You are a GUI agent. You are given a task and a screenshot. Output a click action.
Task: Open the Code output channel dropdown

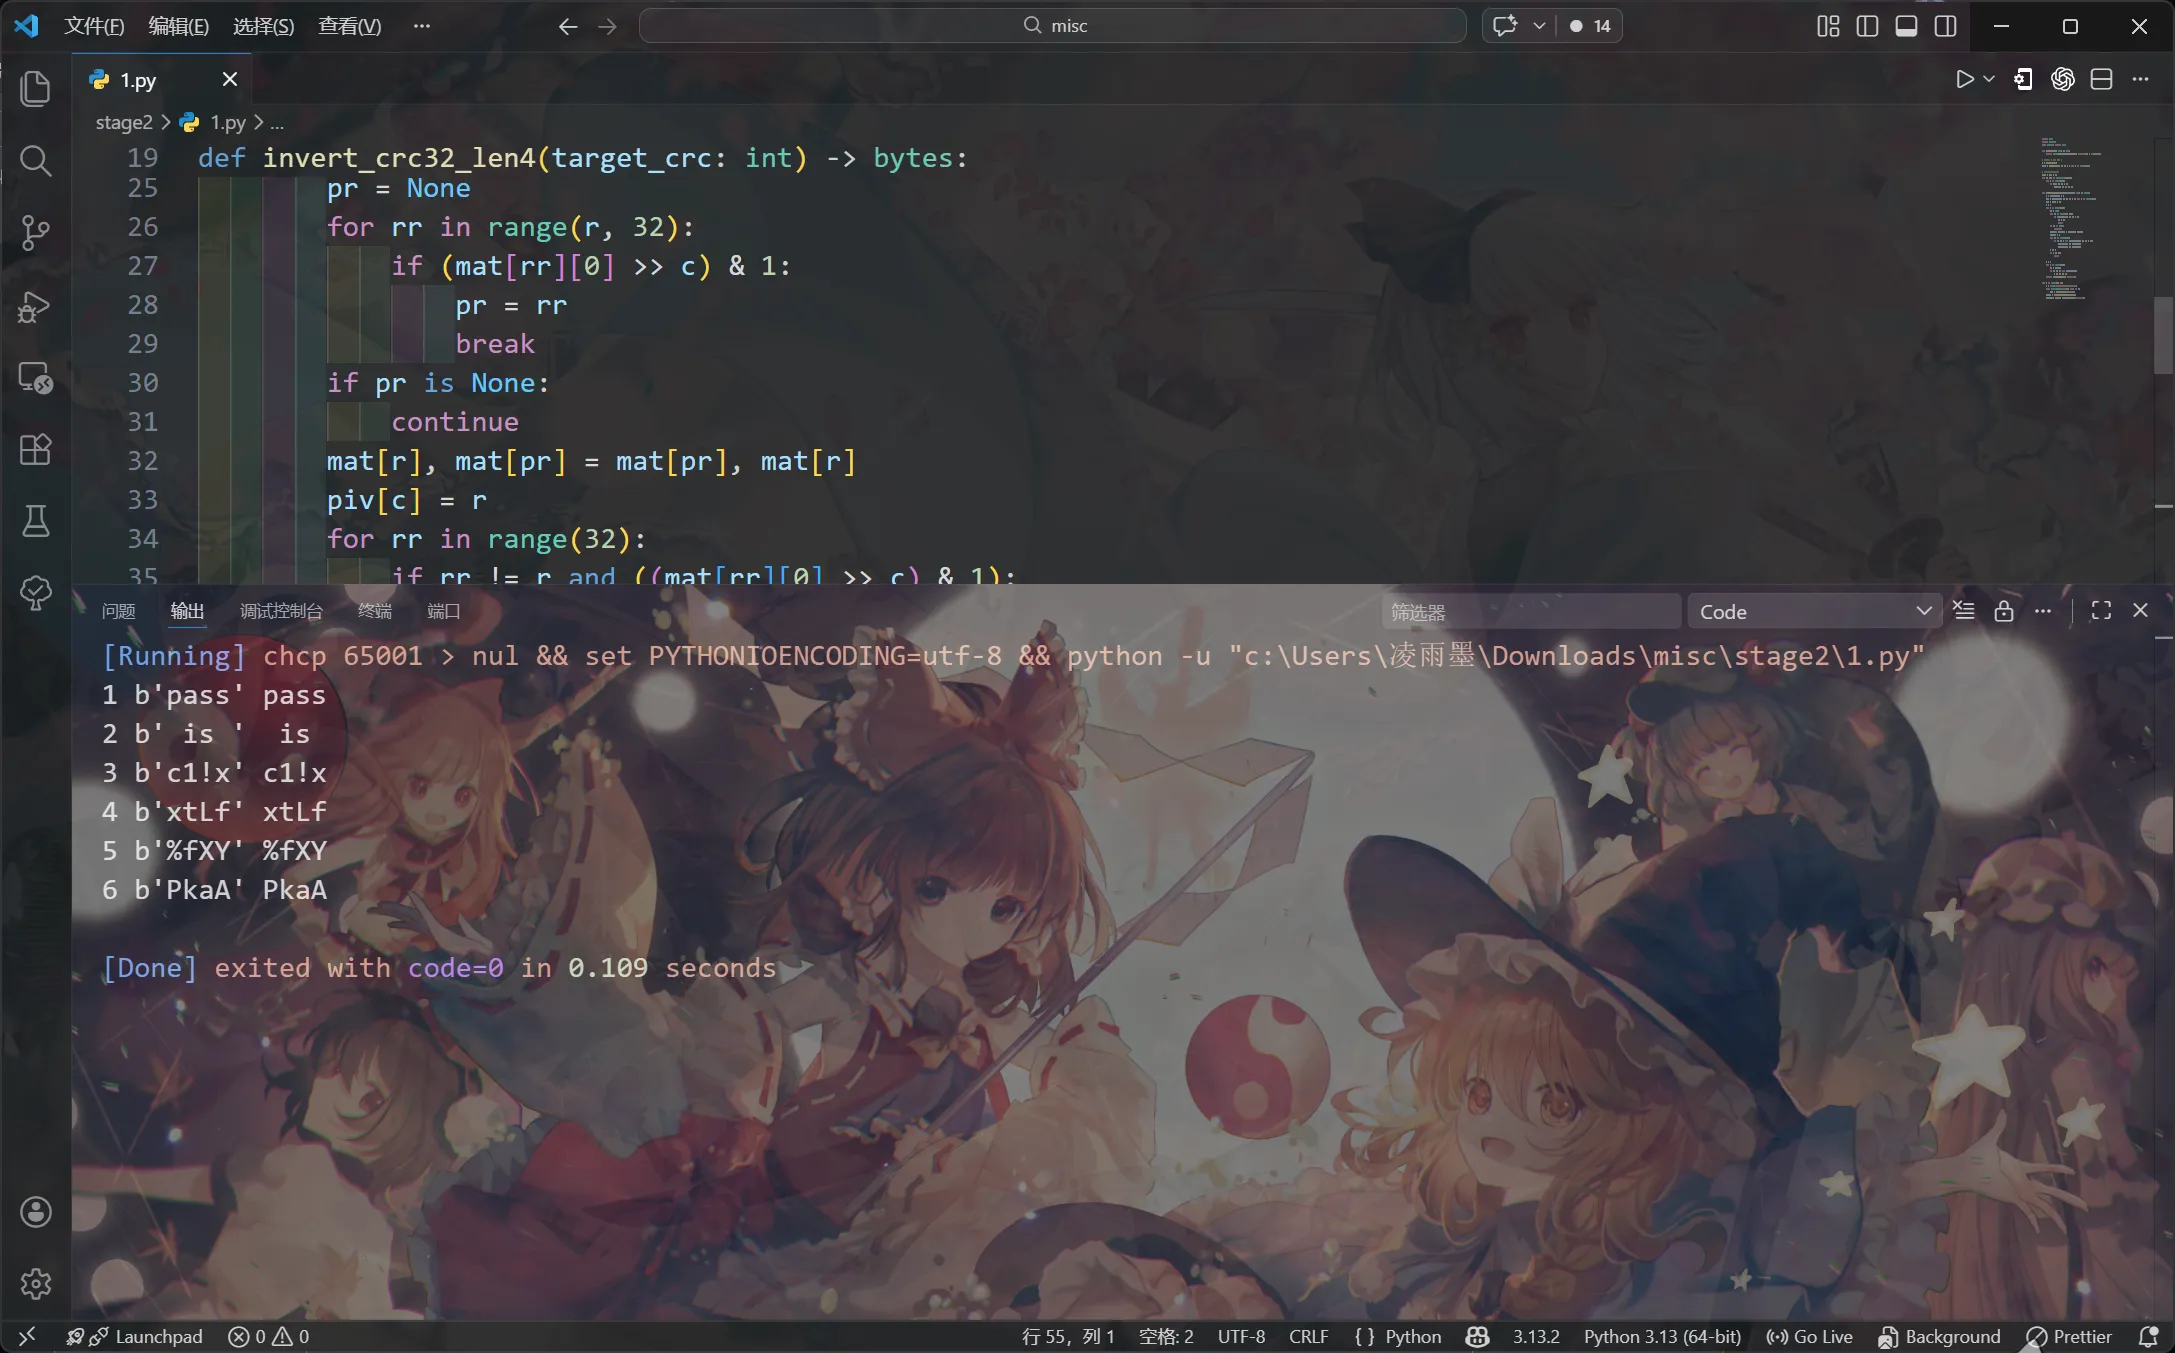[1814, 611]
